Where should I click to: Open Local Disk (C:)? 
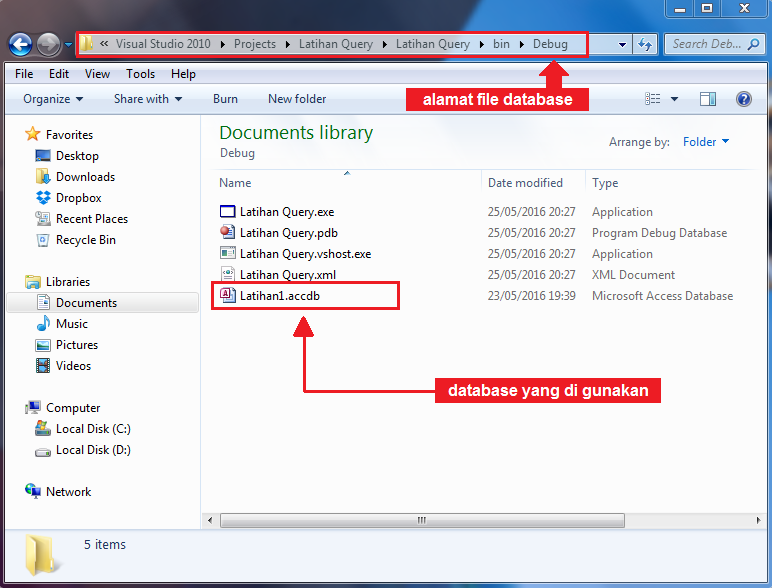pos(93,429)
